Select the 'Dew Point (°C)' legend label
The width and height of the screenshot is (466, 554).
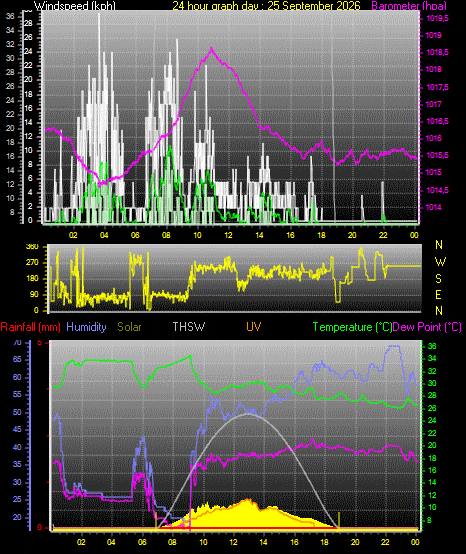[427, 327]
